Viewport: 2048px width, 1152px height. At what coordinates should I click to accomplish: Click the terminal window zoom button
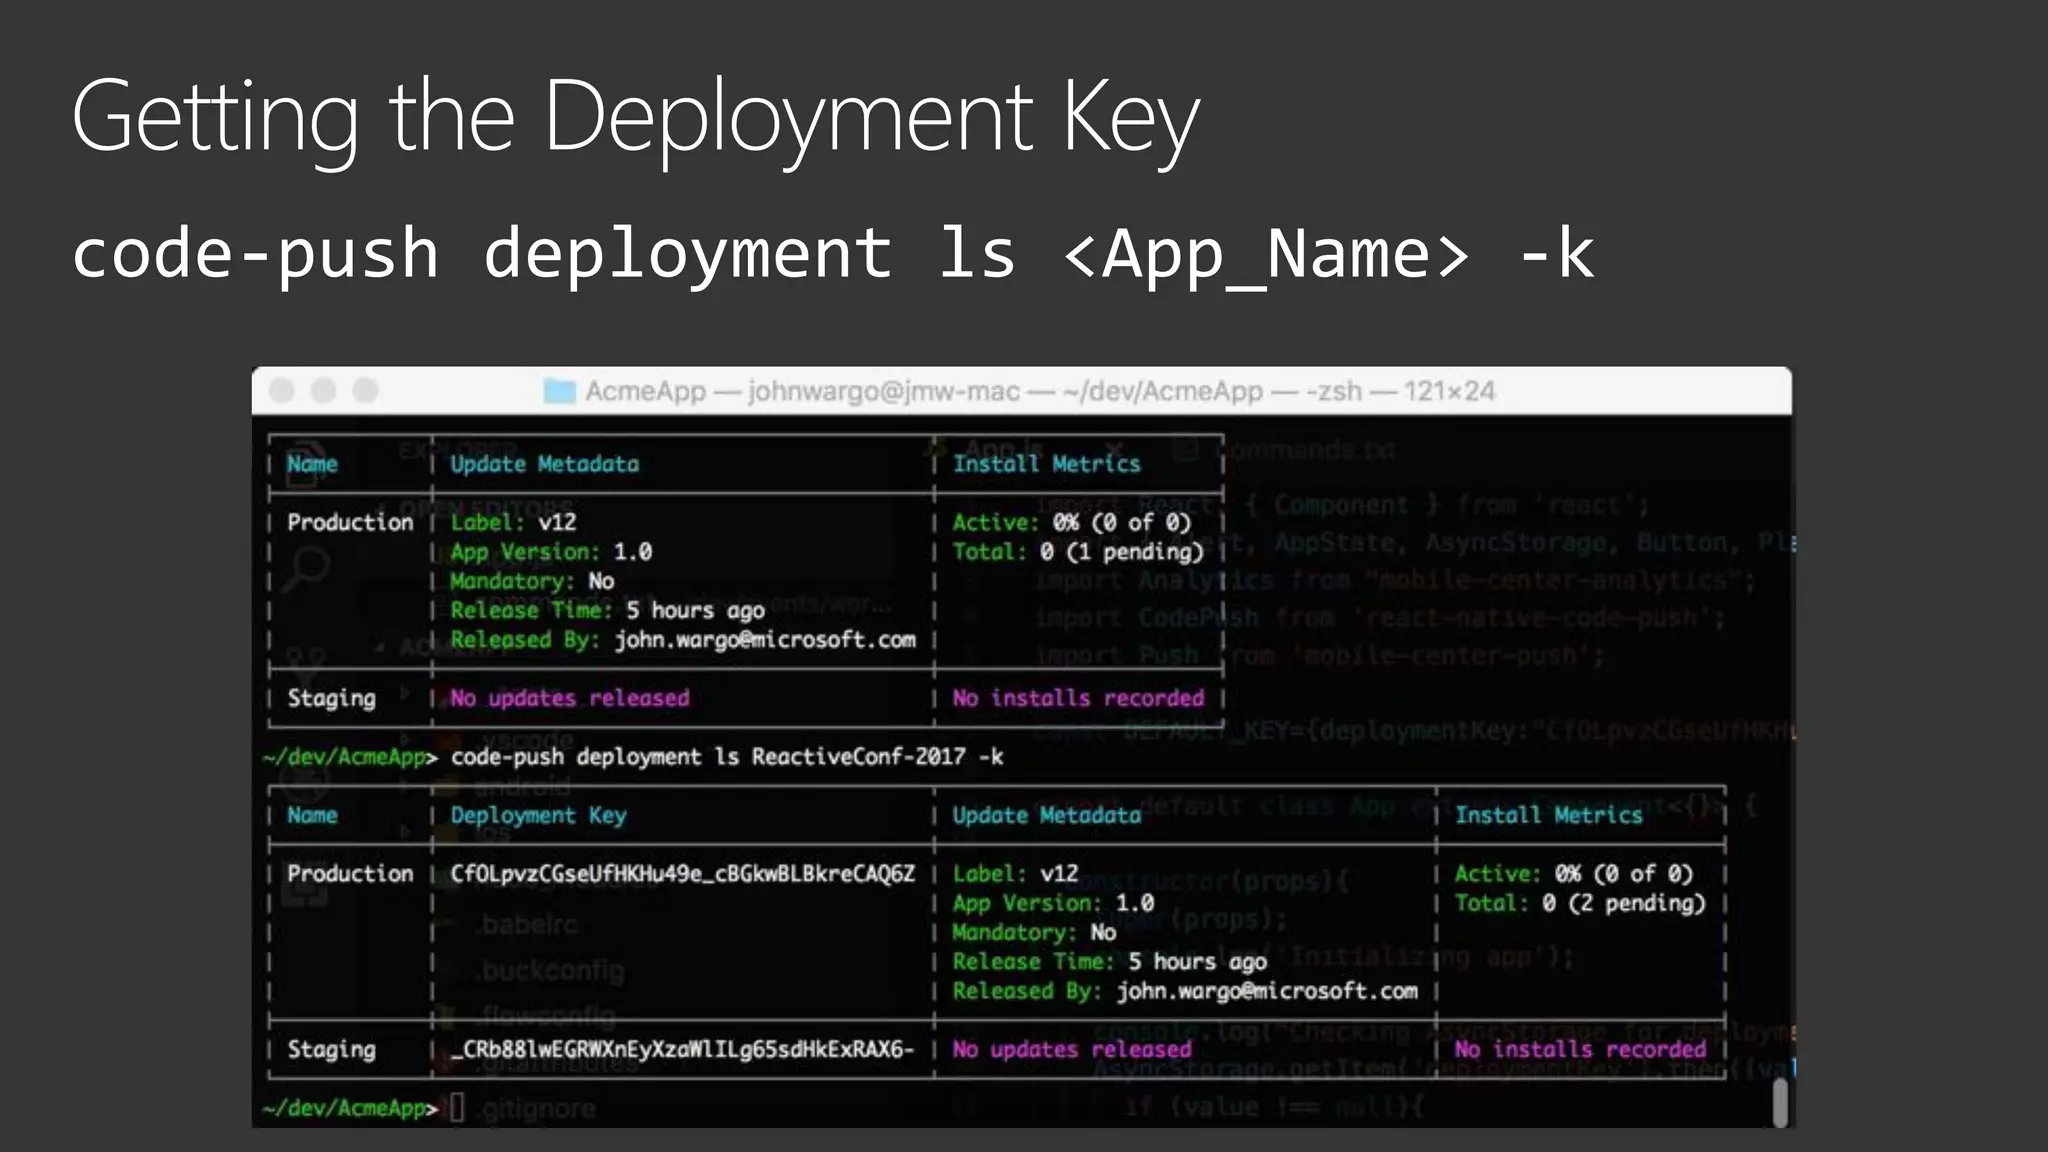click(x=366, y=391)
